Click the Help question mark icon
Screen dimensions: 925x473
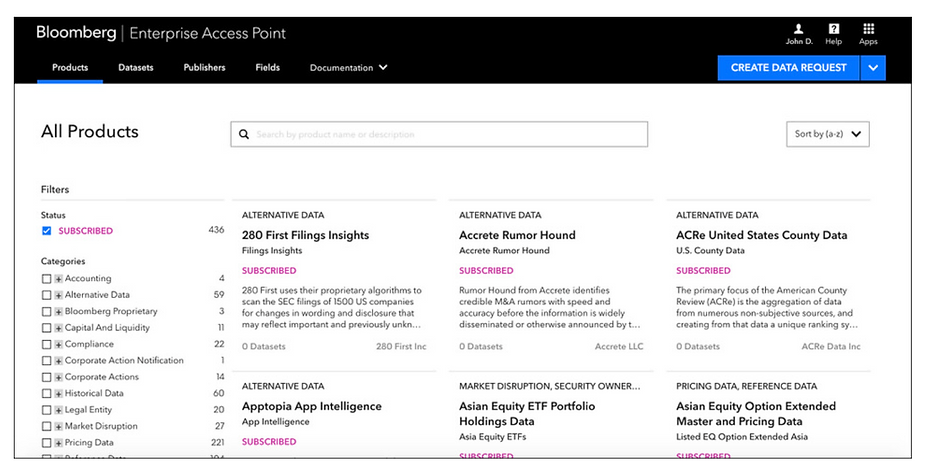pos(833,29)
